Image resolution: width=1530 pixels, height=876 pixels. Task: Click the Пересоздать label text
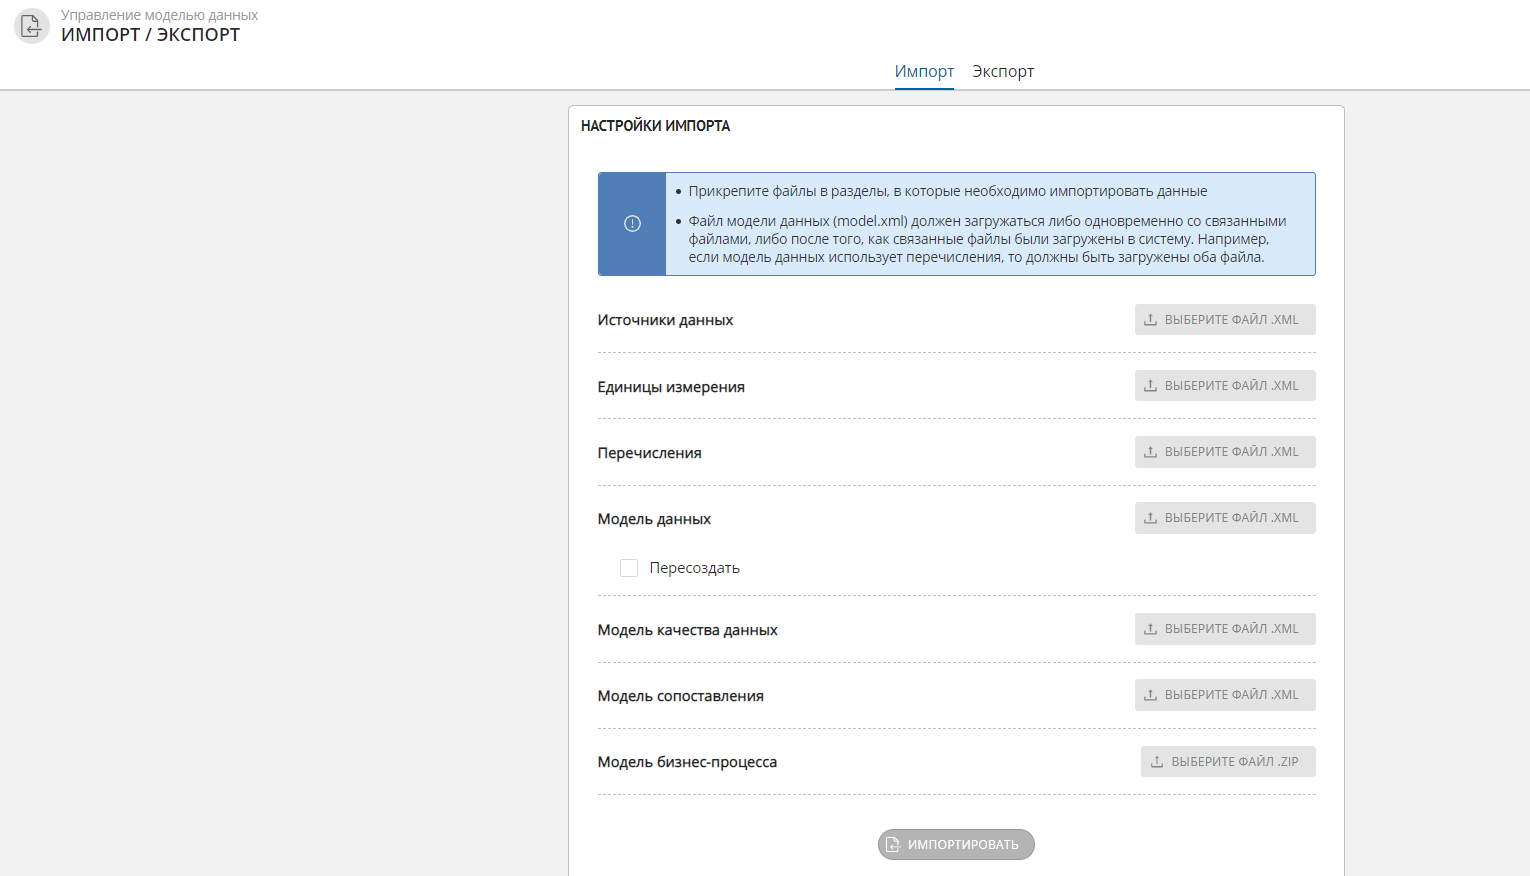click(x=694, y=568)
